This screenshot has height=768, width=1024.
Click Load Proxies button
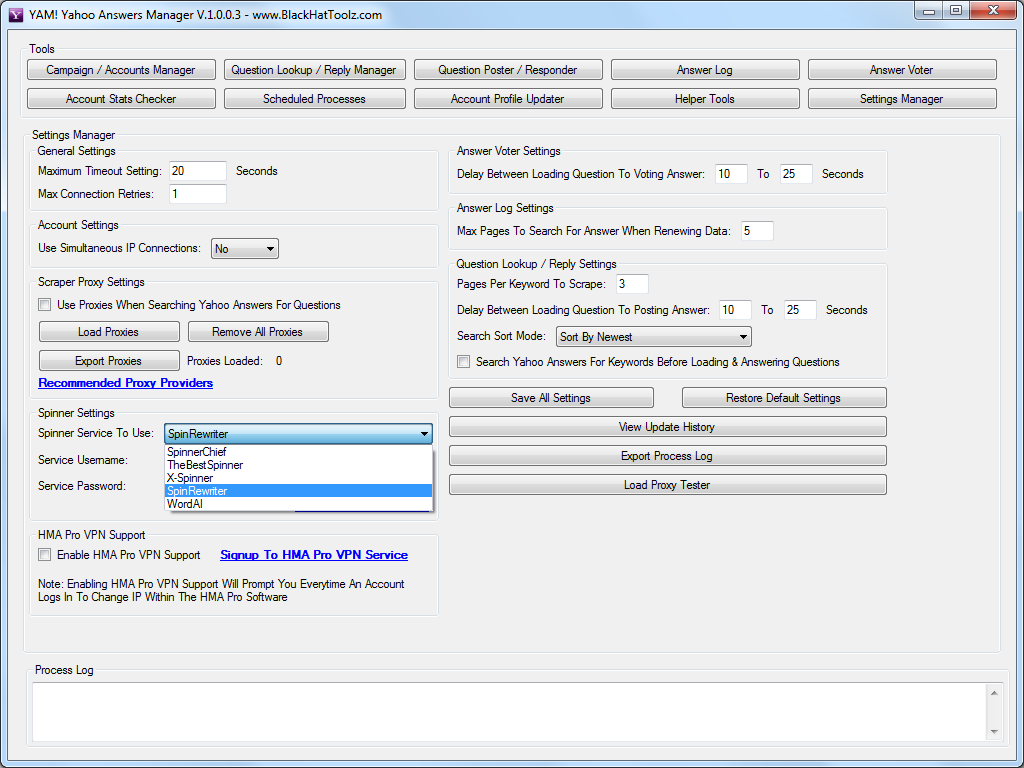[109, 332]
